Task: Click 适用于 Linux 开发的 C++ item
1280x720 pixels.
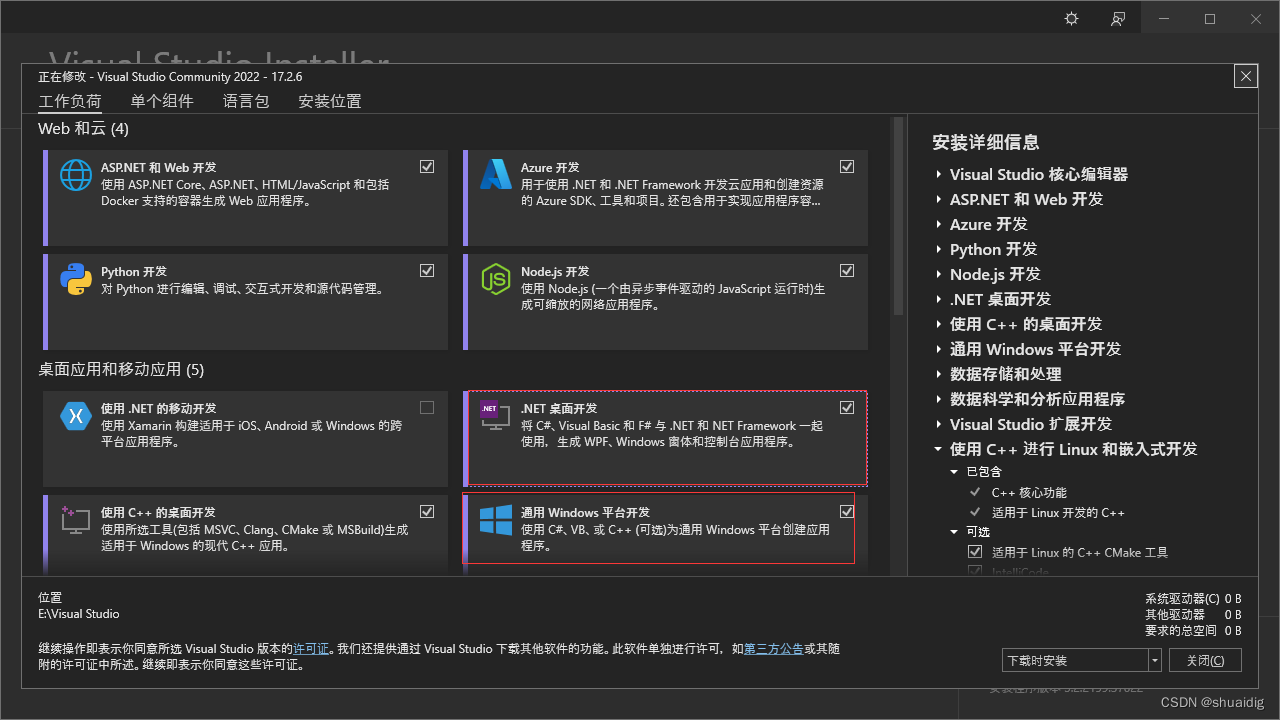Action: (x=1058, y=512)
